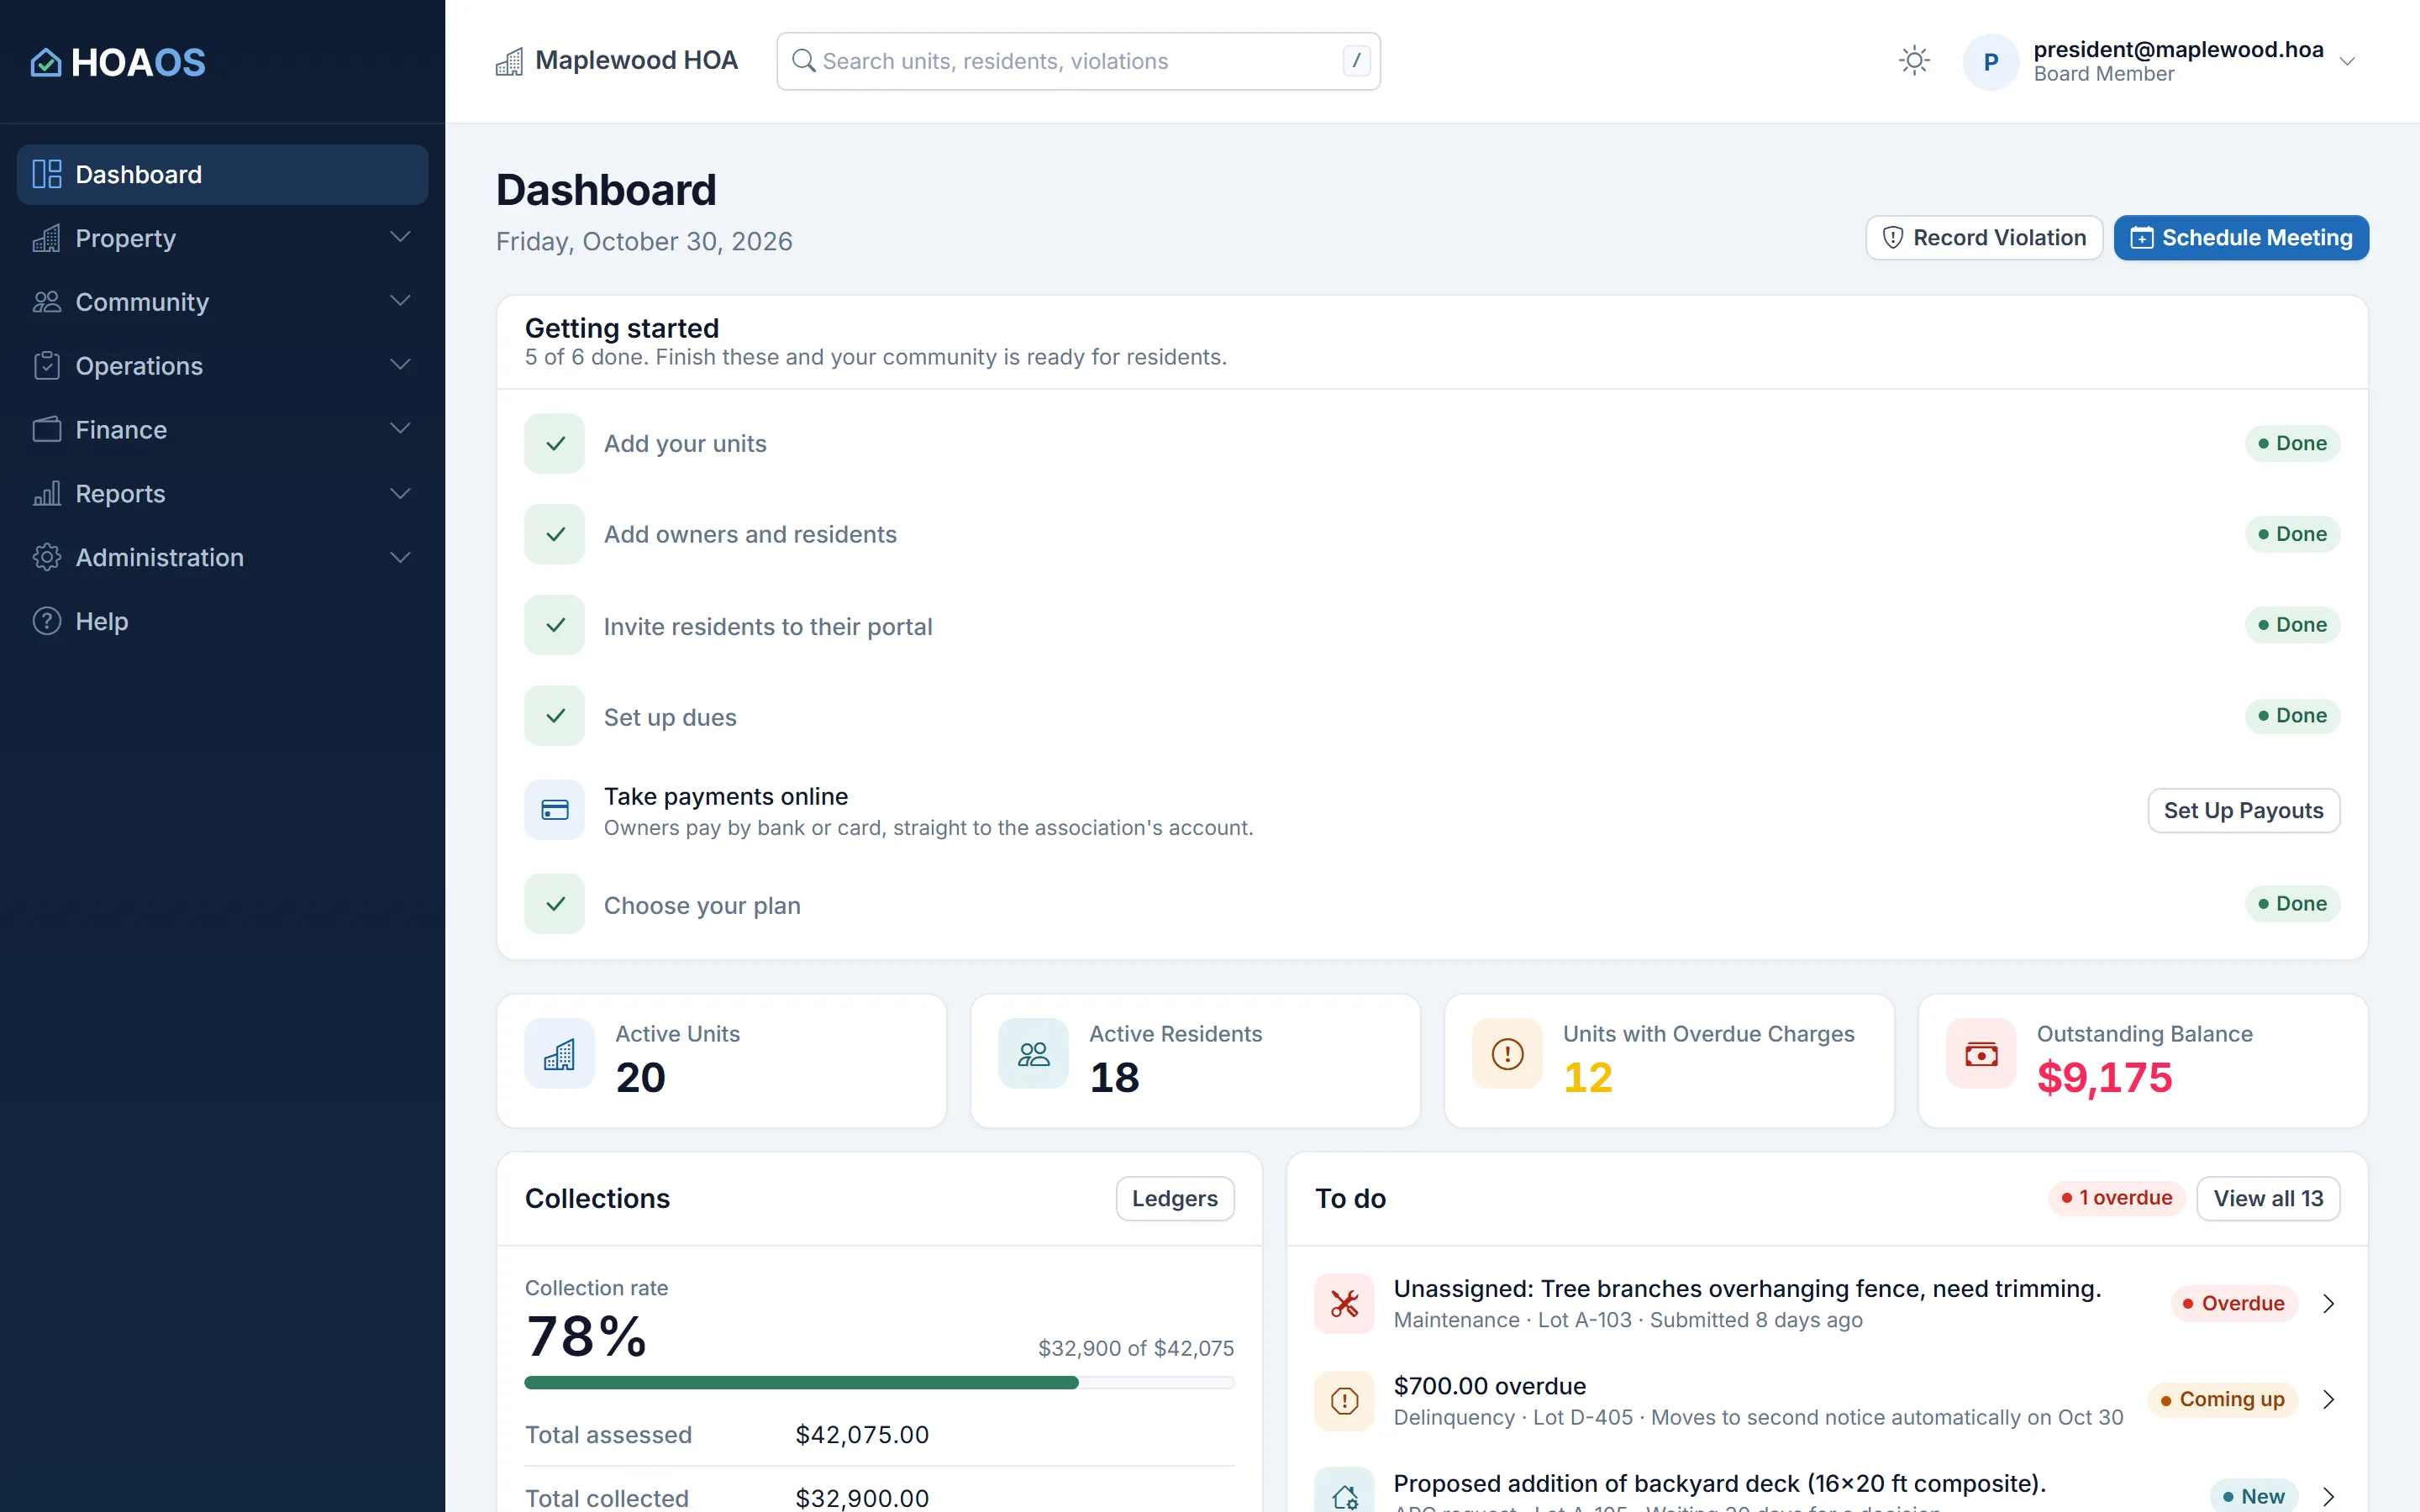Open the user account dropdown arrow

[x=2347, y=61]
